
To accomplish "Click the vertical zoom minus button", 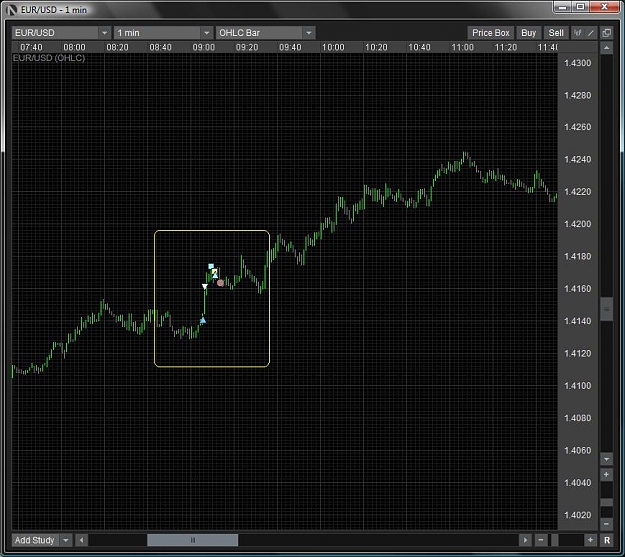I will pos(606,524).
